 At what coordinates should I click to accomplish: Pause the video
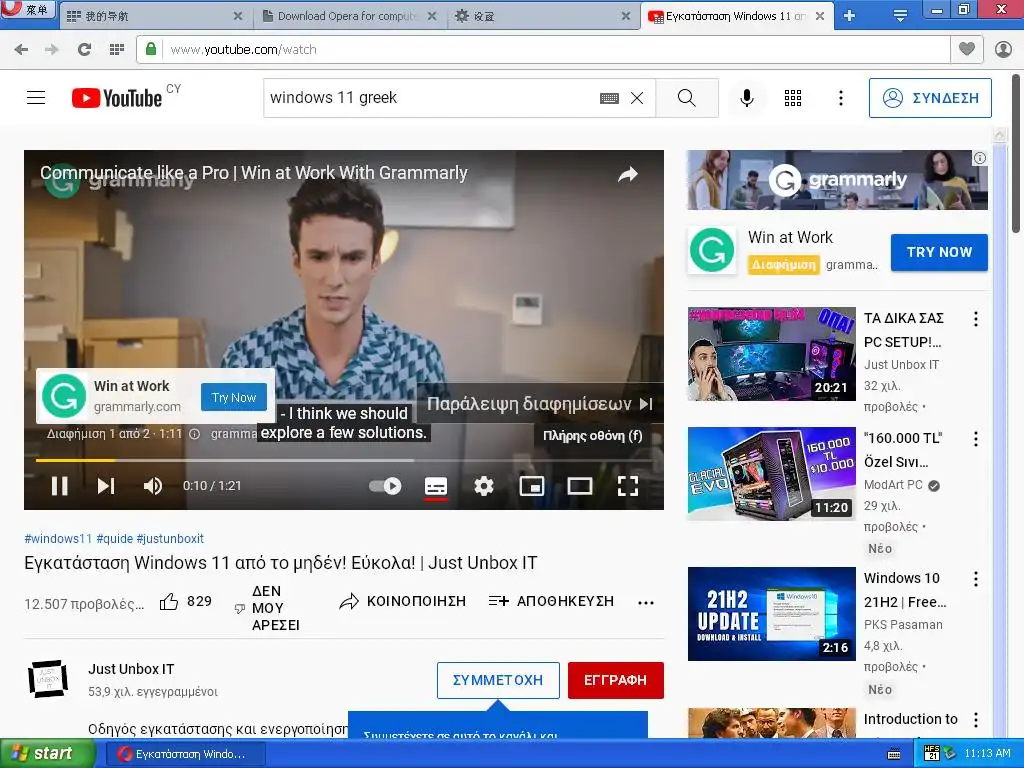[x=59, y=486]
